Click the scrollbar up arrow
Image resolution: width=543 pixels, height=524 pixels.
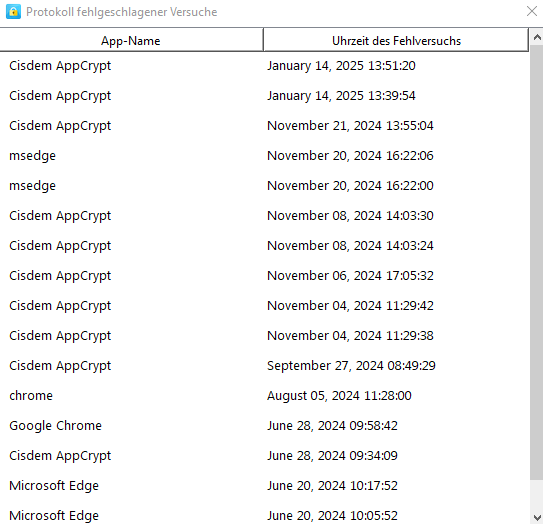[536, 37]
